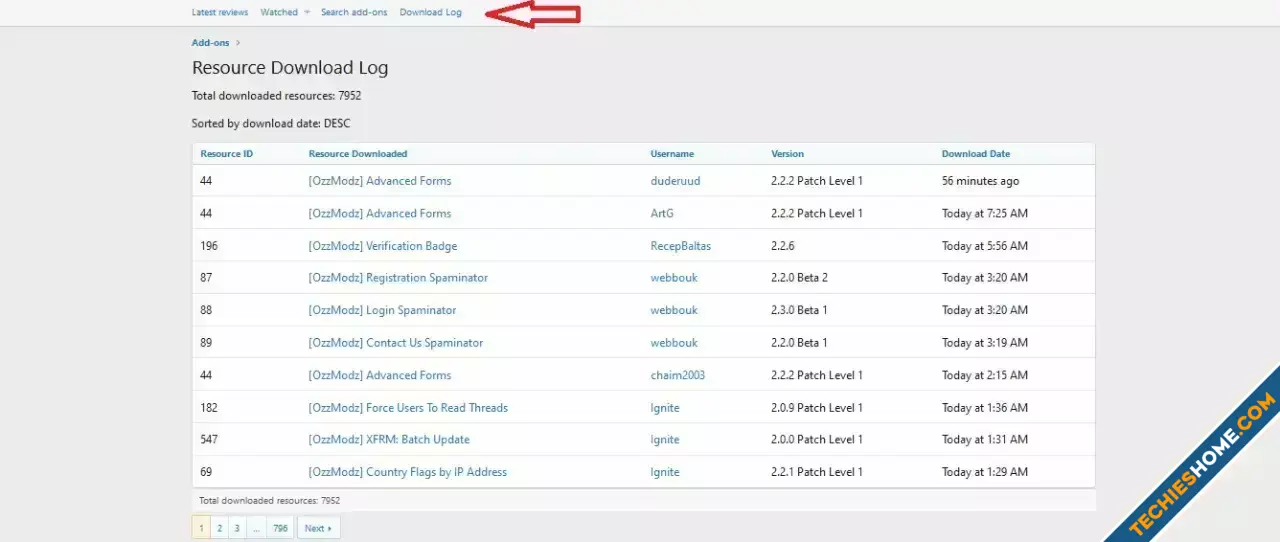View webbouk in Registration Spaminator row

tap(674, 278)
